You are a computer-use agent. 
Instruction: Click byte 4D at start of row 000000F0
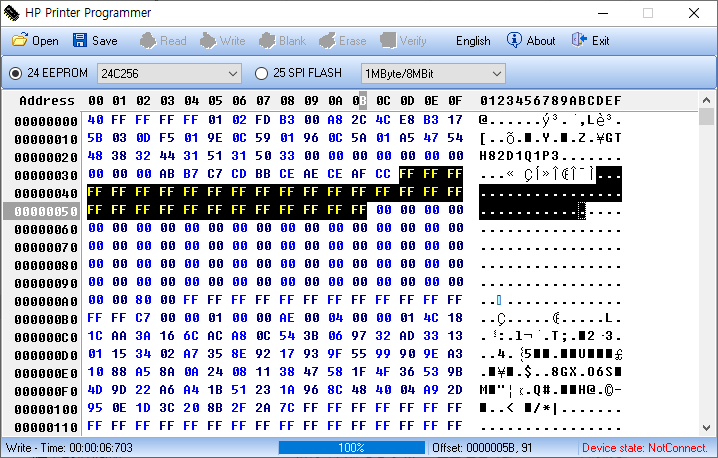tap(95, 390)
